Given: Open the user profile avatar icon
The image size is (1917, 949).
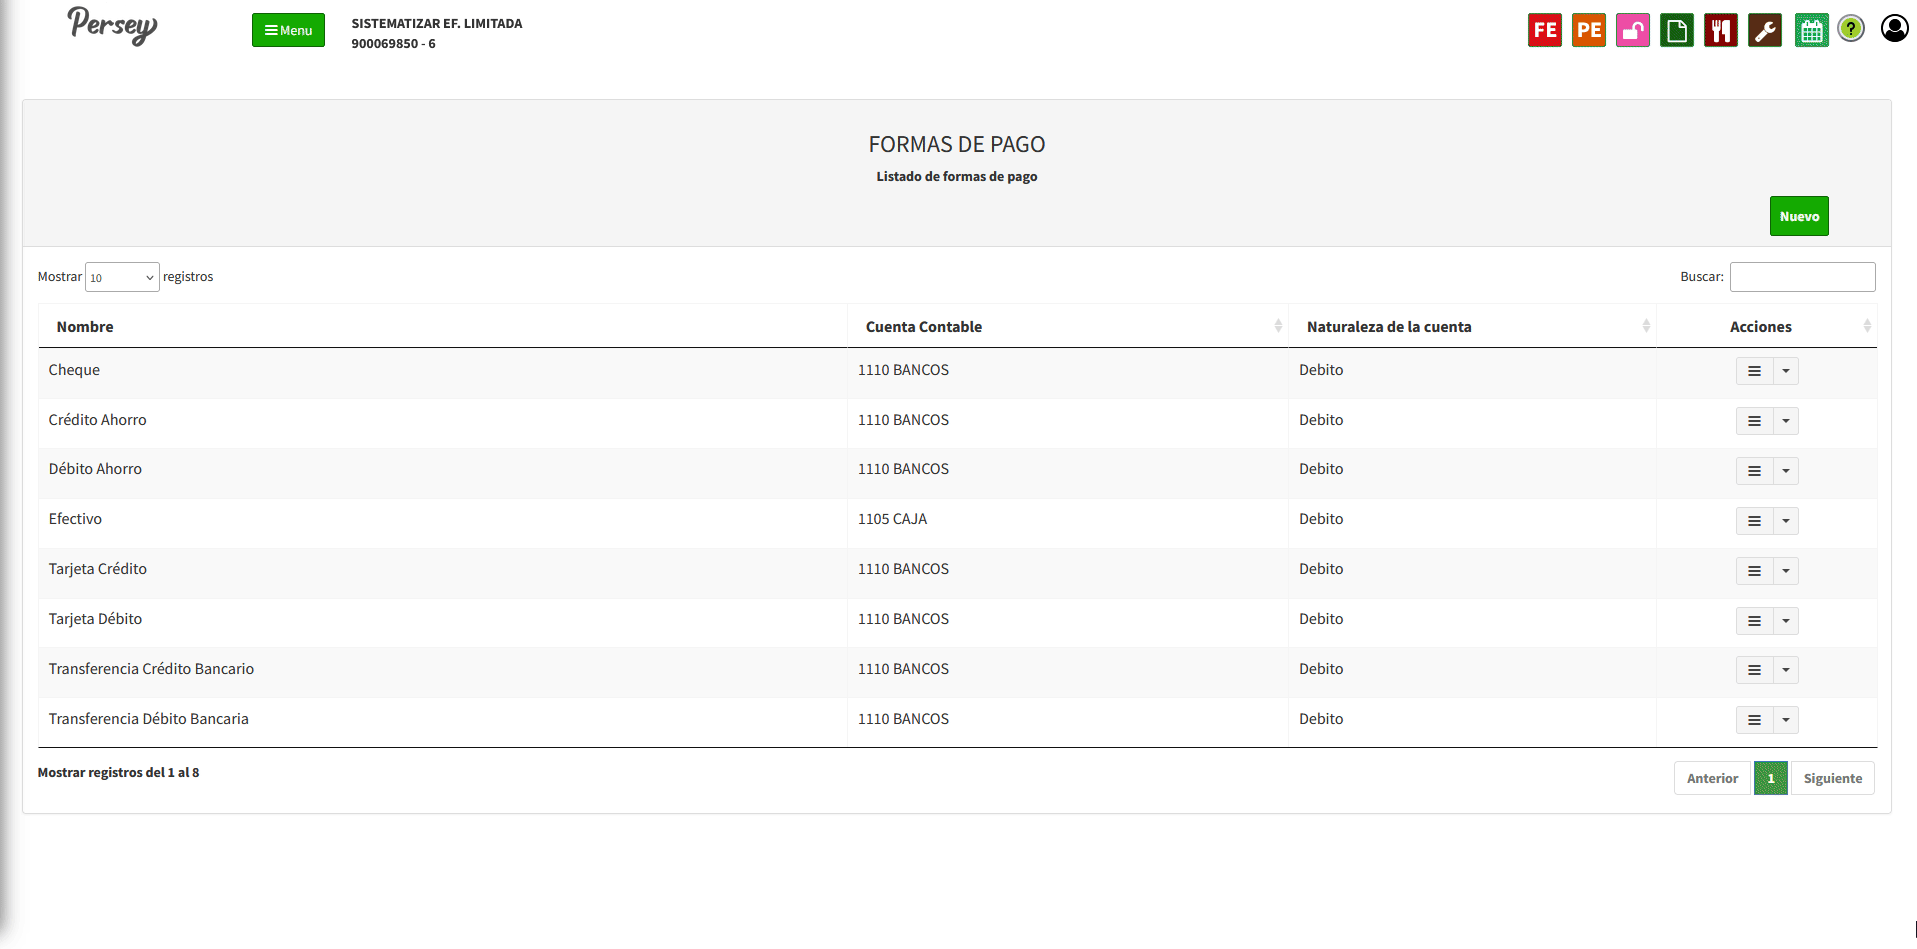Looking at the screenshot, I should tap(1894, 28).
